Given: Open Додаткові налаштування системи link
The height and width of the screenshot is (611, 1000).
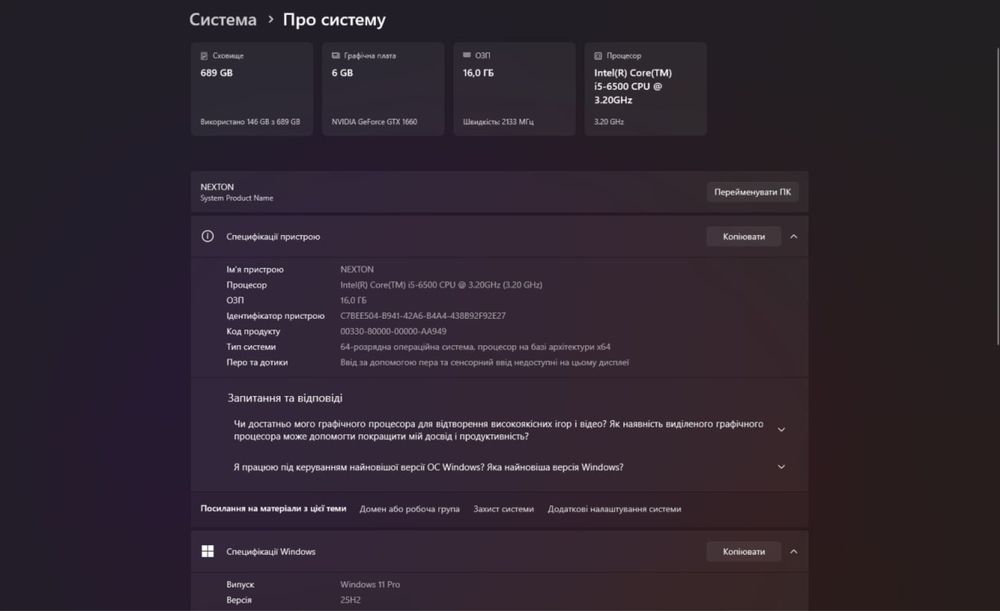Looking at the screenshot, I should tap(615, 509).
